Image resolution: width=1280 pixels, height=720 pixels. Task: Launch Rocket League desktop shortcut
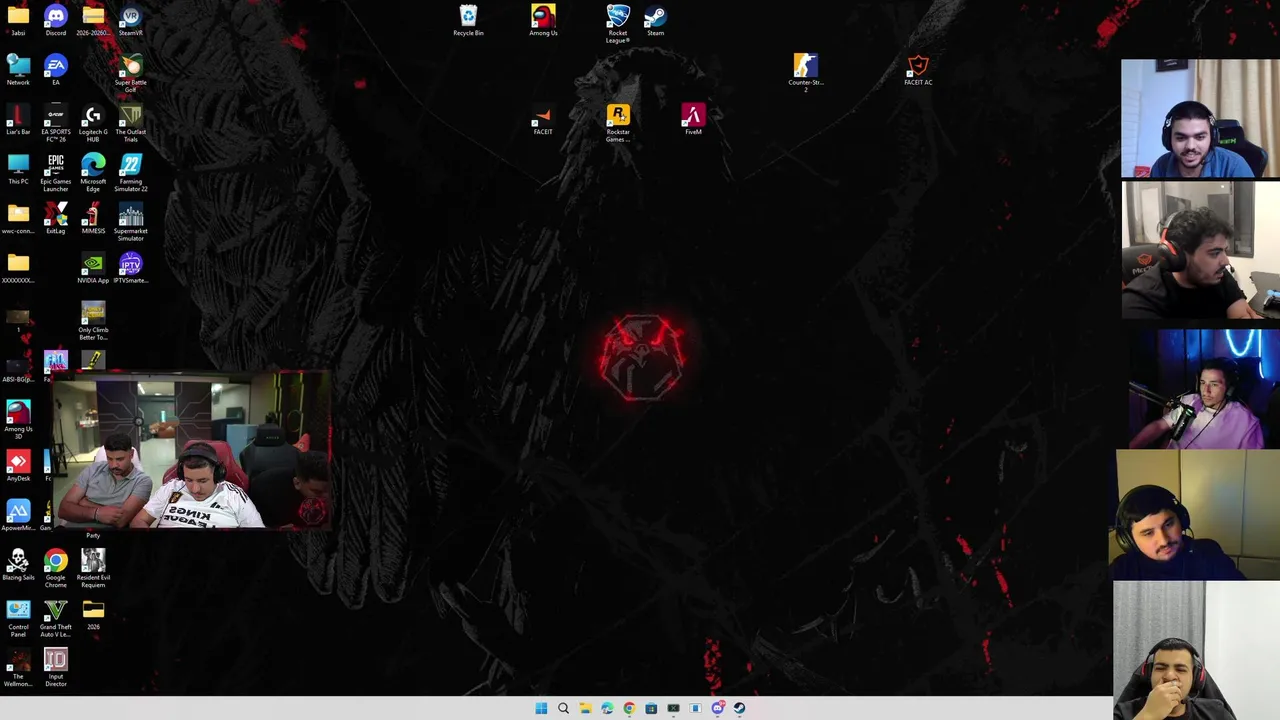click(618, 24)
